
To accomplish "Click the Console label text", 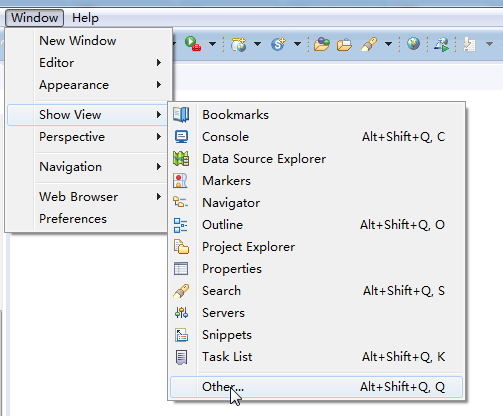I will pos(226,137).
